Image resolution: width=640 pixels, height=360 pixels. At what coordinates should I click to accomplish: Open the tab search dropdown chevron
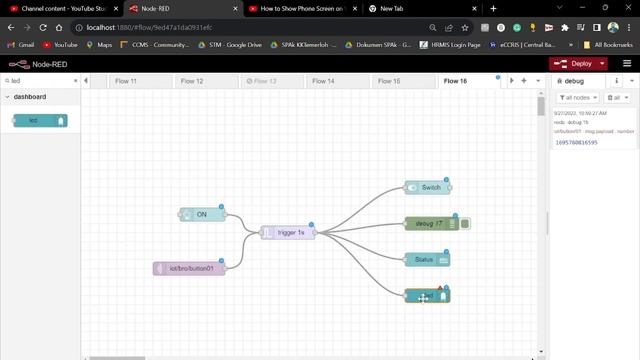tap(560, 8)
